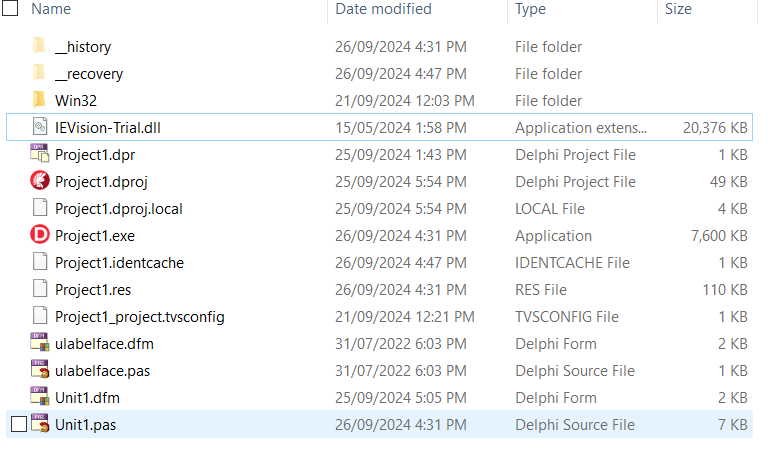The height and width of the screenshot is (469, 773).
Task: Click the Win32 folder icon
Action: (x=39, y=100)
